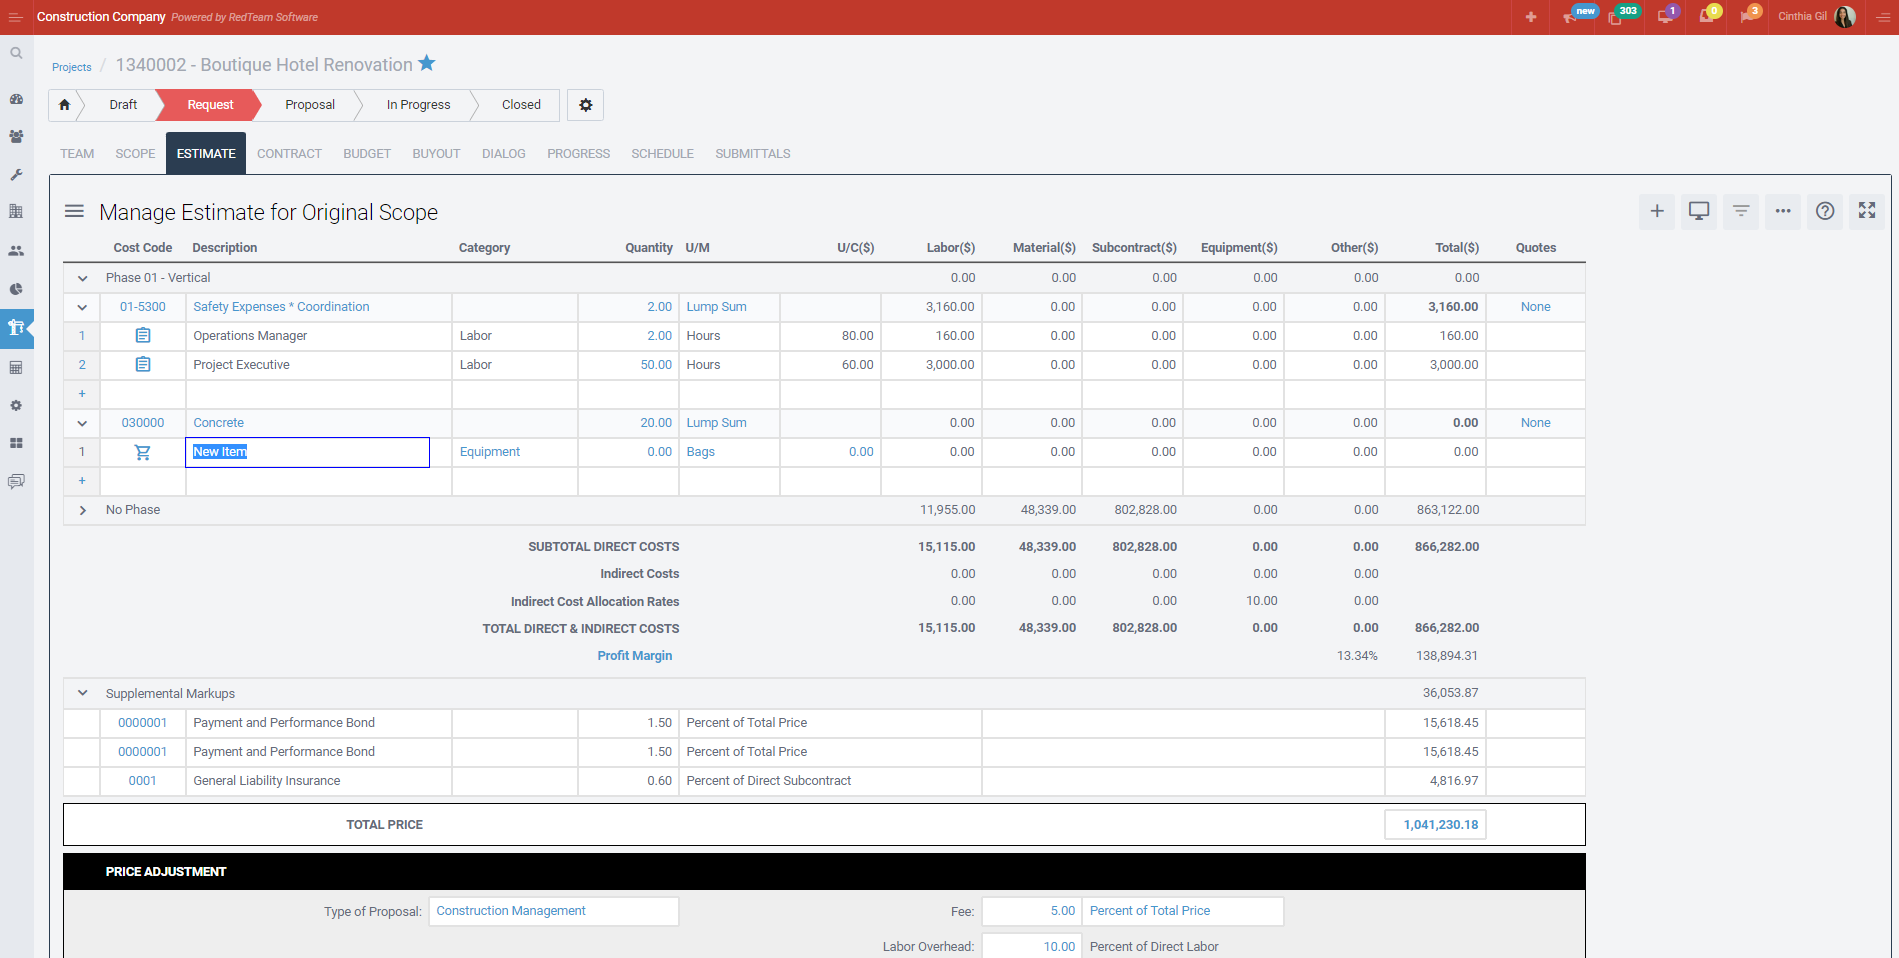Click the notifications bell showing 0
The width and height of the screenshot is (1899, 958).
1708,16
